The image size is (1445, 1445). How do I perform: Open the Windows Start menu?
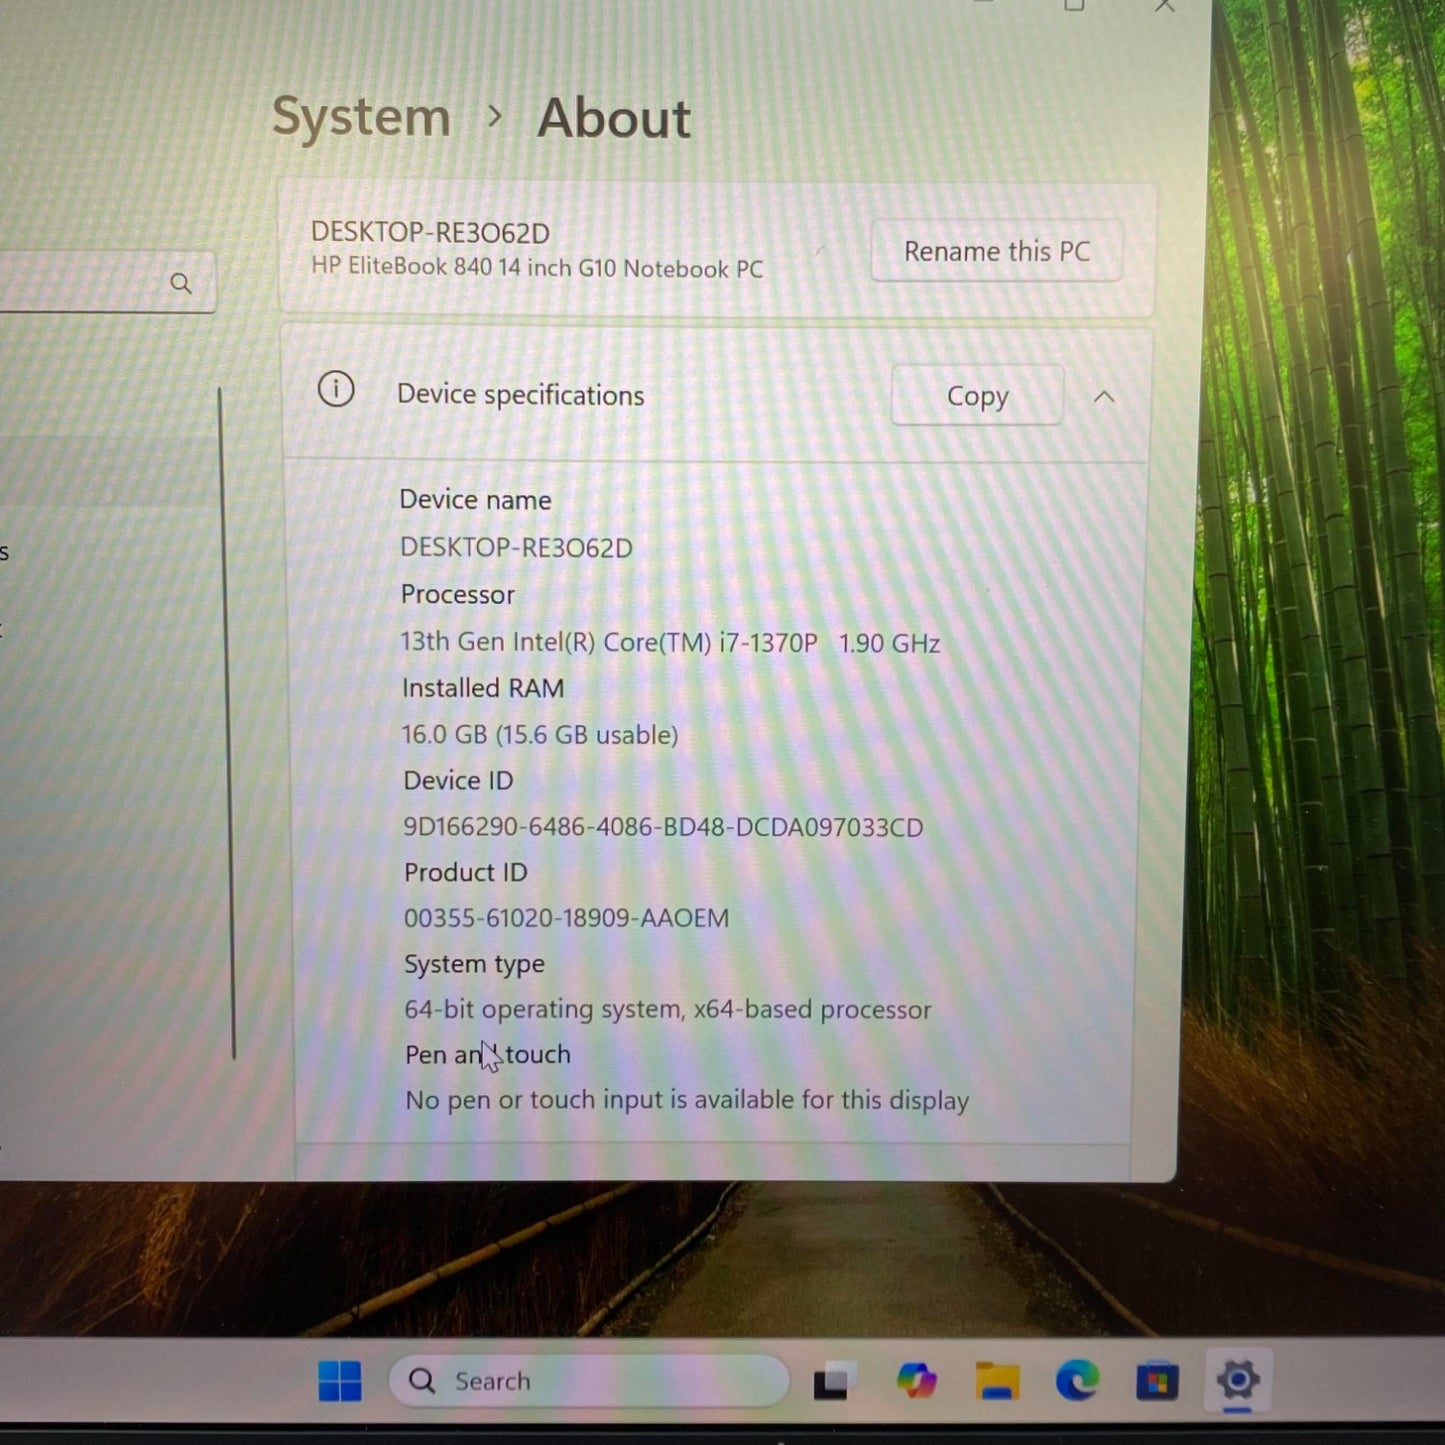tap(339, 1381)
